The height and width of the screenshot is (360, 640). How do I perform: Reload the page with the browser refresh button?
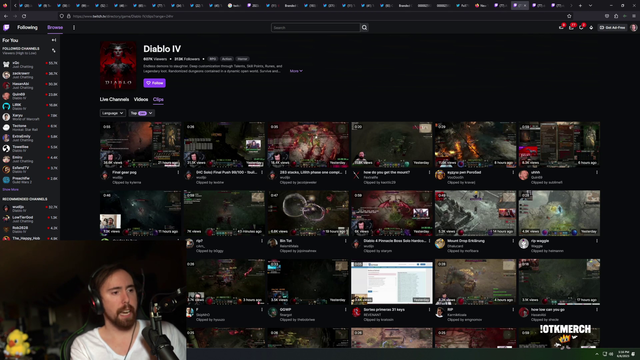coord(24,16)
